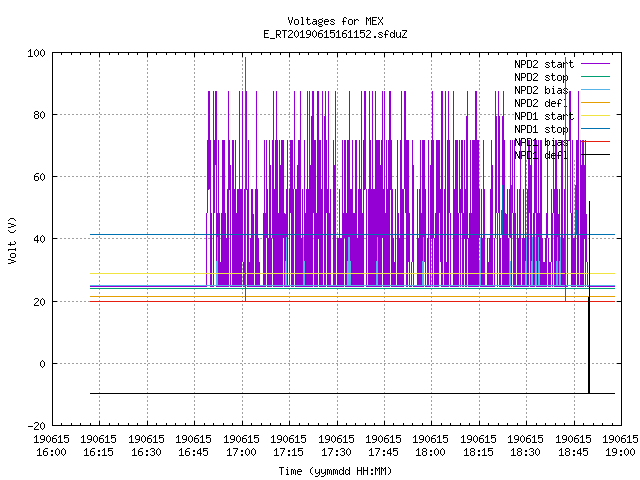Click the light blue NPD2 bias legend line
This screenshot has height=480, width=640.
pos(595,89)
